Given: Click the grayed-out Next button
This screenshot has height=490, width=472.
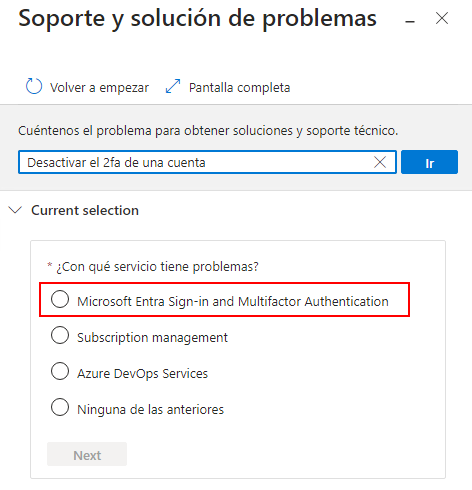Looking at the screenshot, I should [87, 454].
